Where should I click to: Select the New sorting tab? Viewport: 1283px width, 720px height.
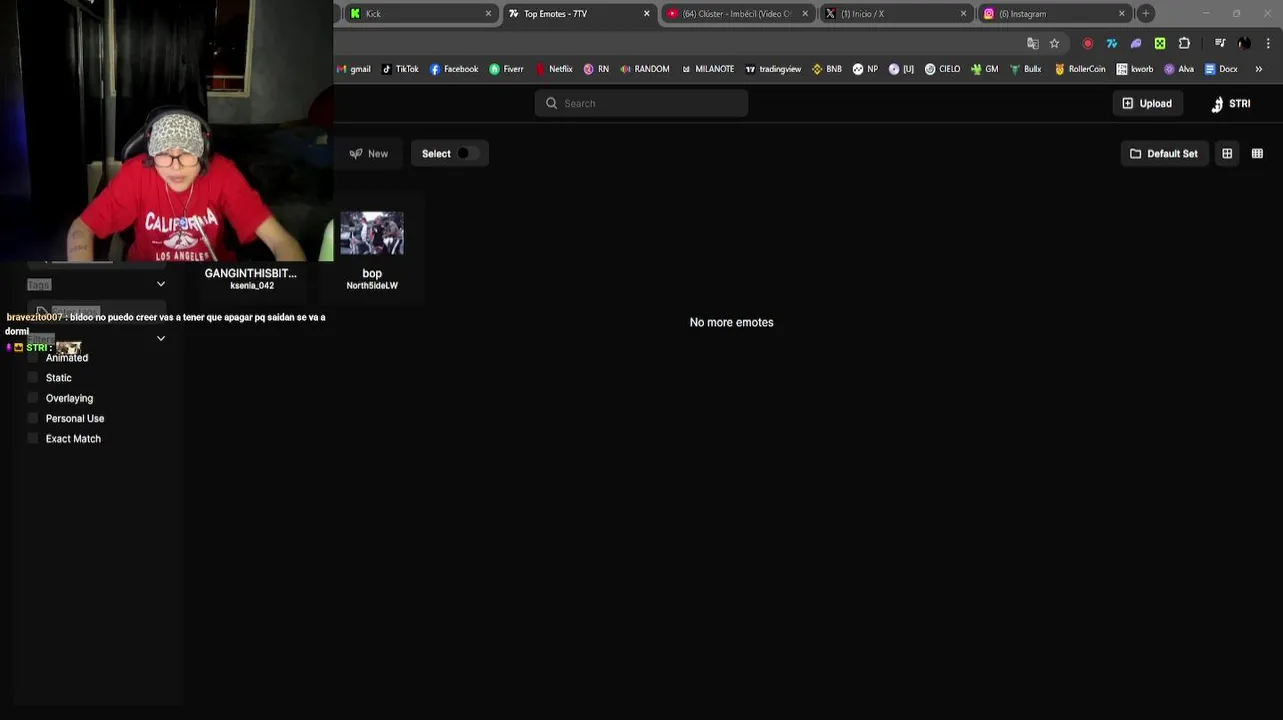tap(369, 154)
